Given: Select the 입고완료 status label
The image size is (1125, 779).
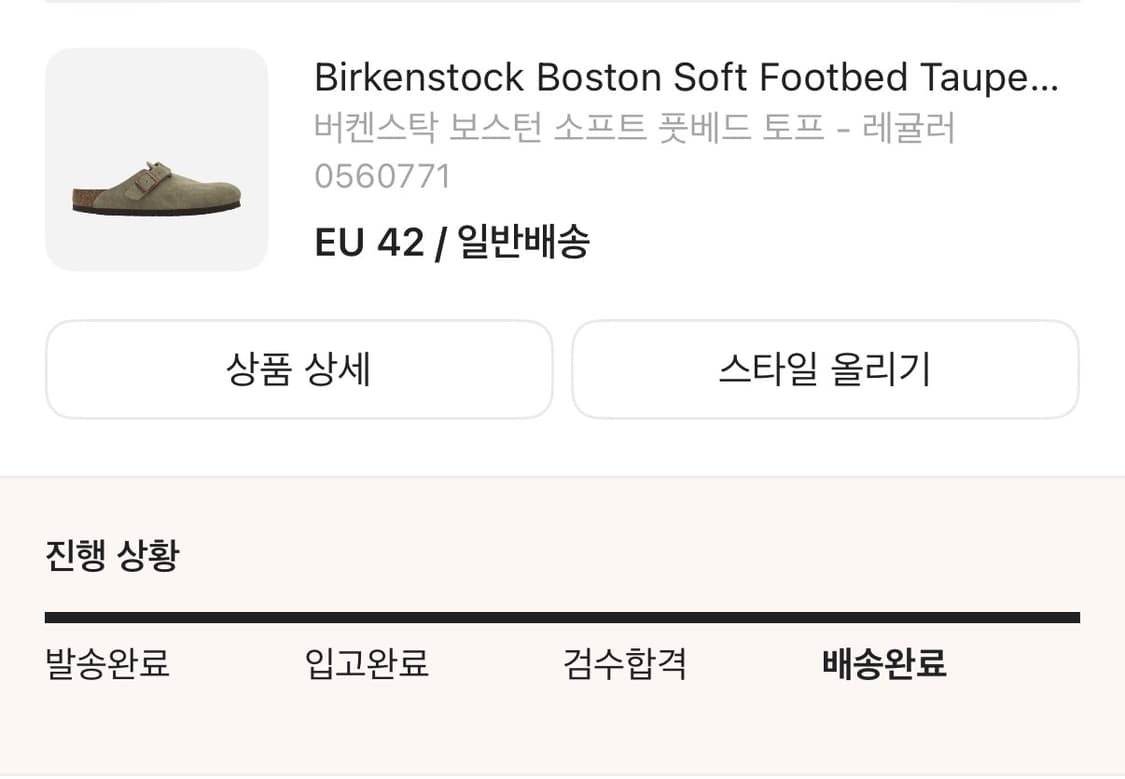Looking at the screenshot, I should pyautogui.click(x=367, y=663).
